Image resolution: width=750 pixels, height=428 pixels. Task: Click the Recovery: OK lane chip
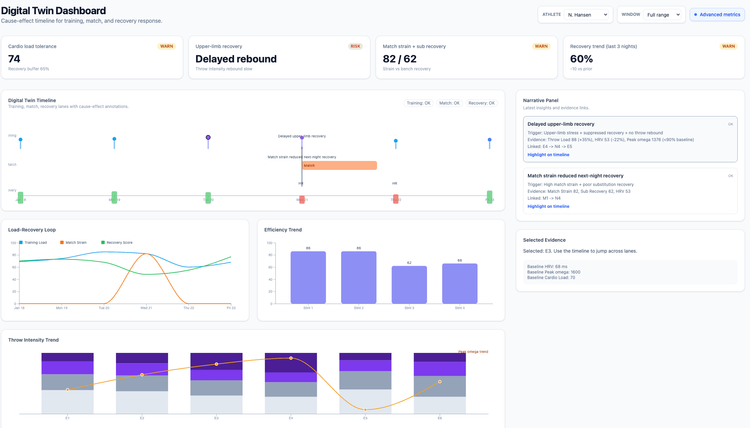(x=482, y=103)
